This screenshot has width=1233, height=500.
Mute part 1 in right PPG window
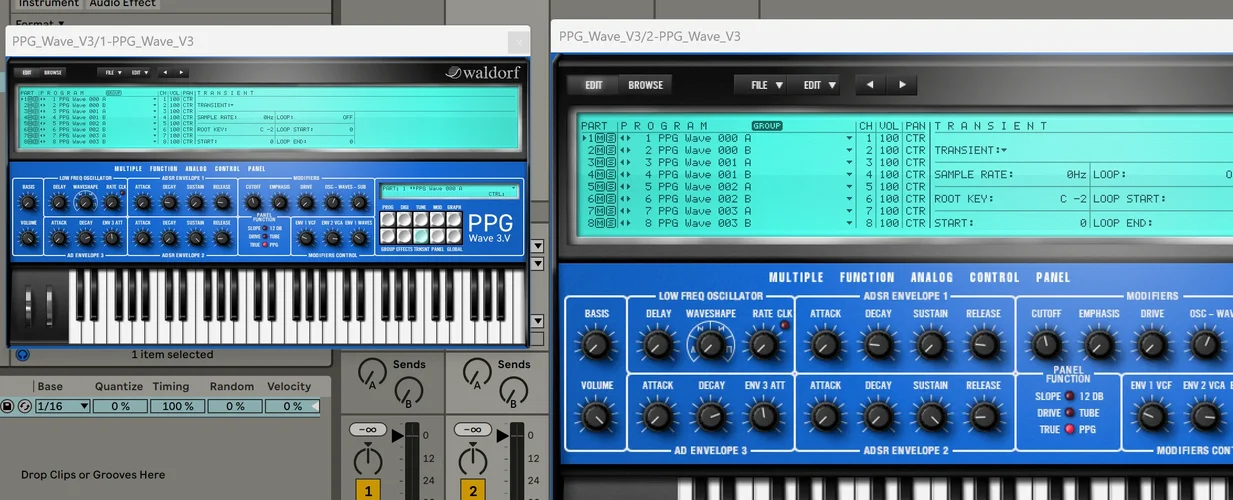(x=599, y=138)
